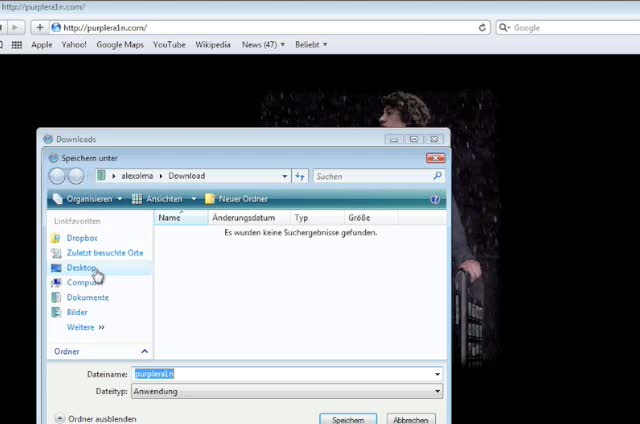Open Dokumente from the favorites sidebar
Screen dimensions: 640x424
[87, 297]
